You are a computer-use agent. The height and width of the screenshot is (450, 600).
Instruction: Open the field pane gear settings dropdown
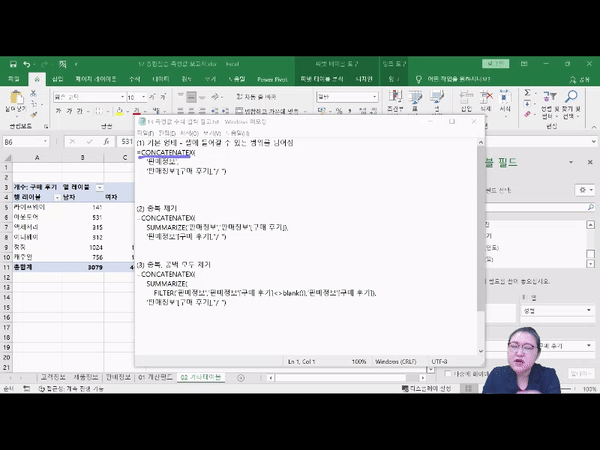pyautogui.click(x=584, y=189)
